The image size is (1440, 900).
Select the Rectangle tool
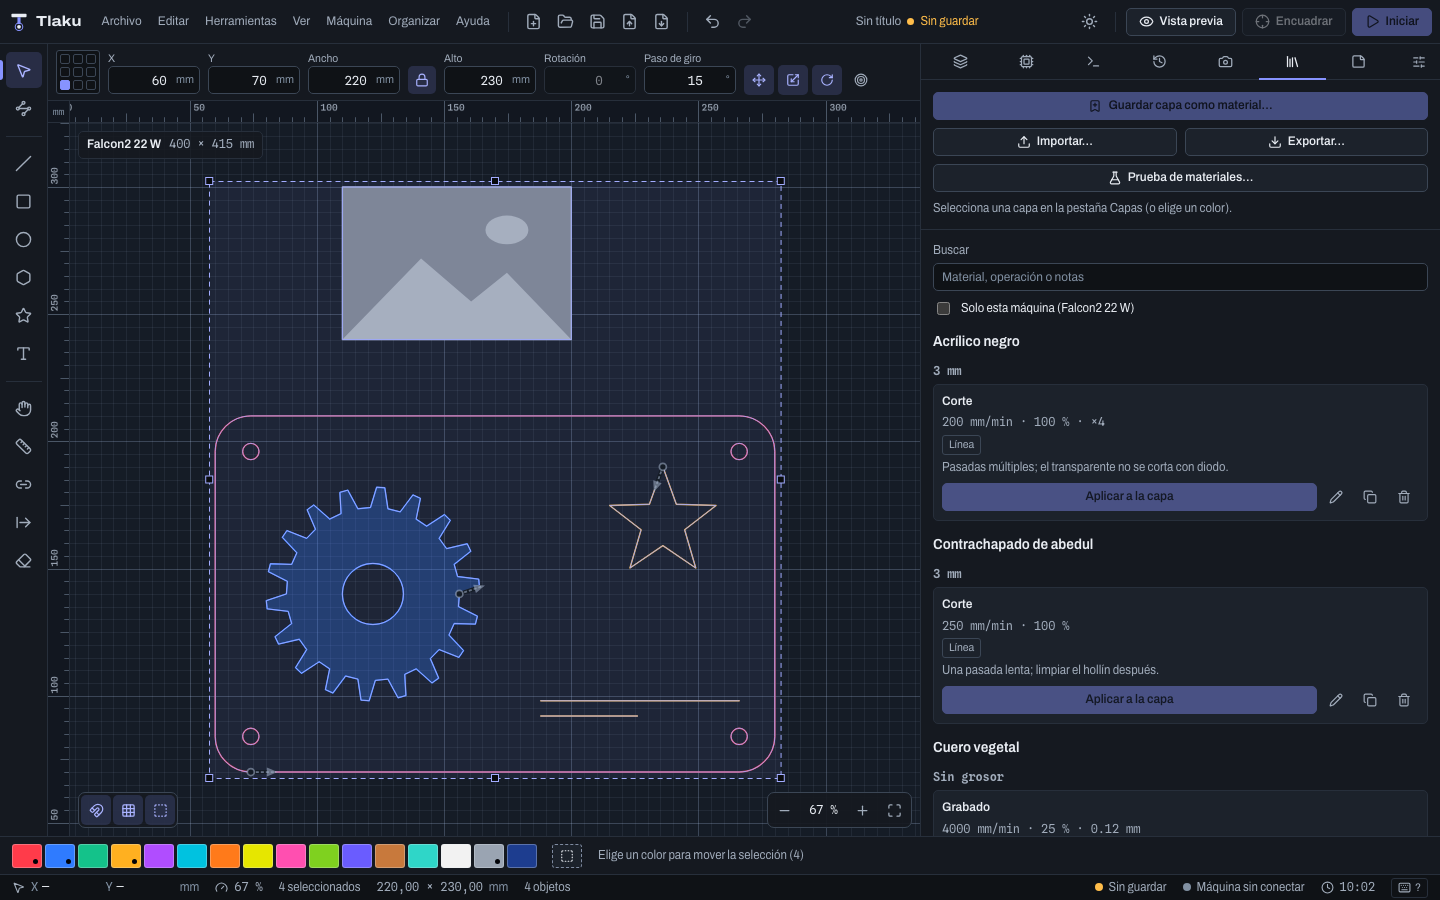(x=23, y=202)
